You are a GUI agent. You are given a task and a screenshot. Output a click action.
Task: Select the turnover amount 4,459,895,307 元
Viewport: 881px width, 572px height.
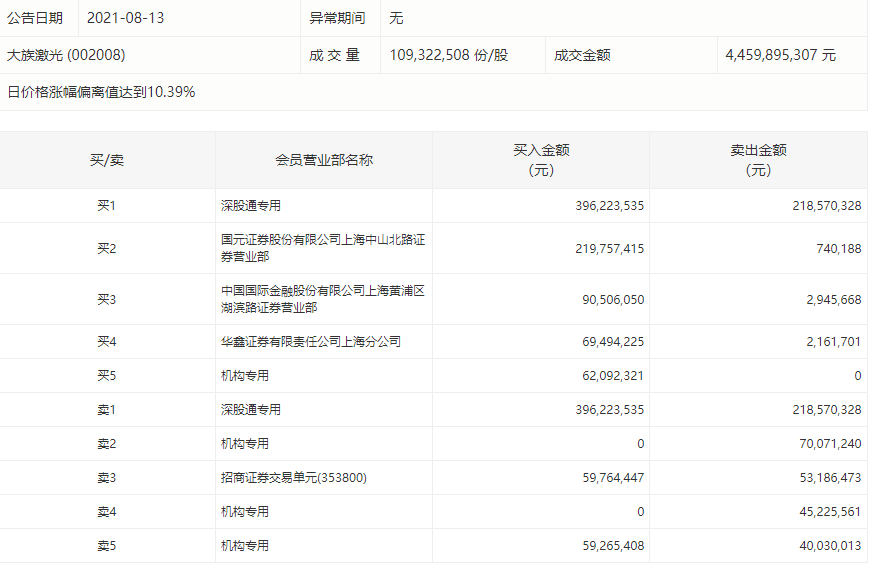pyautogui.click(x=780, y=55)
